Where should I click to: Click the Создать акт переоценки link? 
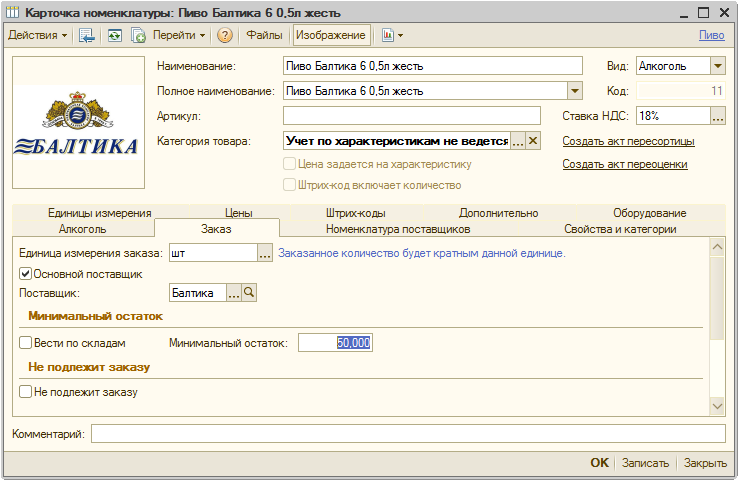(625, 164)
